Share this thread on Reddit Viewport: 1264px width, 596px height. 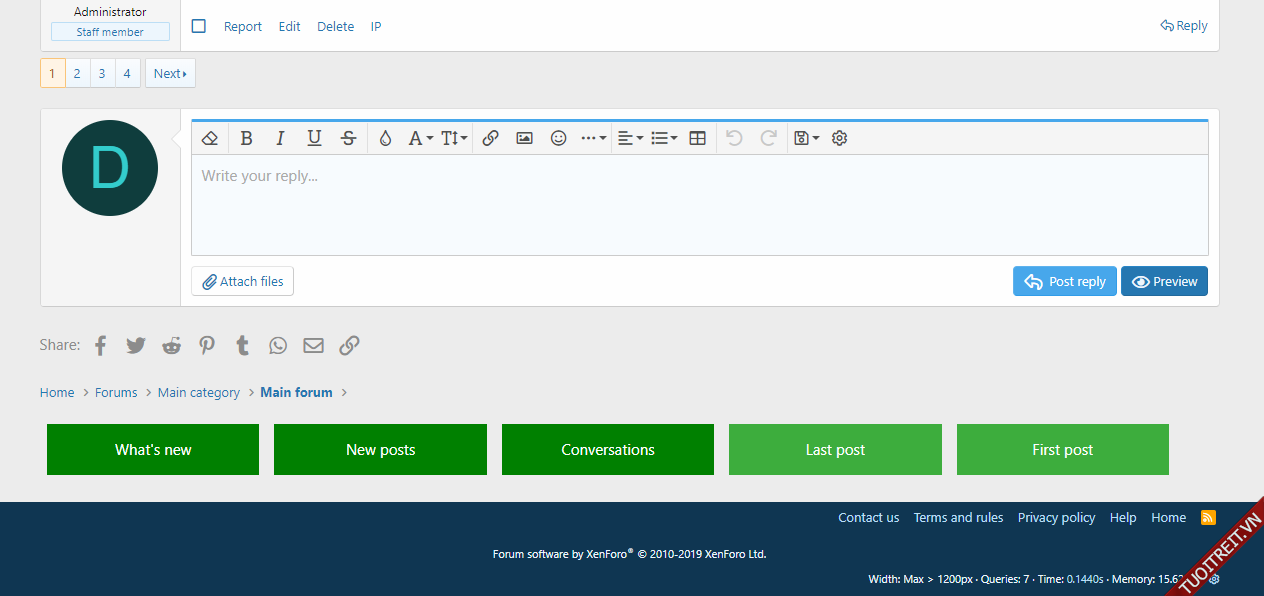pos(172,345)
